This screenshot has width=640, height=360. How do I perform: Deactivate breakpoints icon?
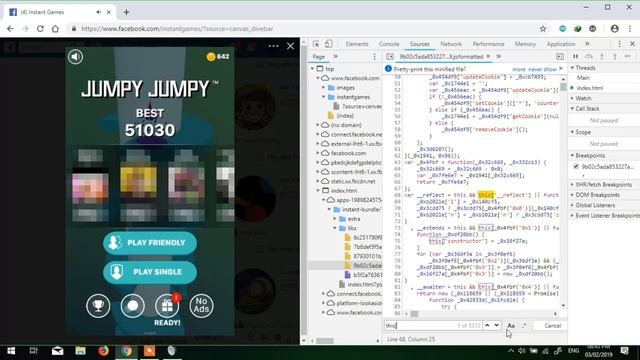click(628, 57)
